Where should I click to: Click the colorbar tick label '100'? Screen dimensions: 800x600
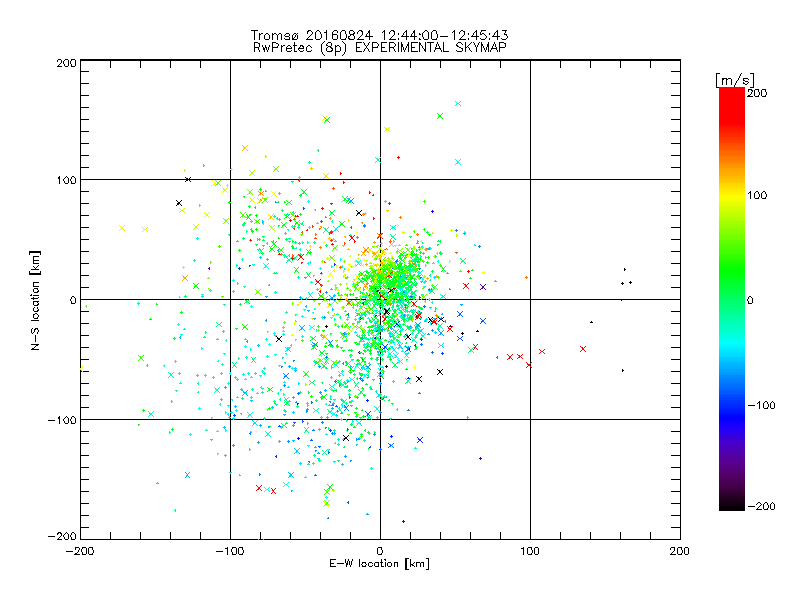coord(757,195)
